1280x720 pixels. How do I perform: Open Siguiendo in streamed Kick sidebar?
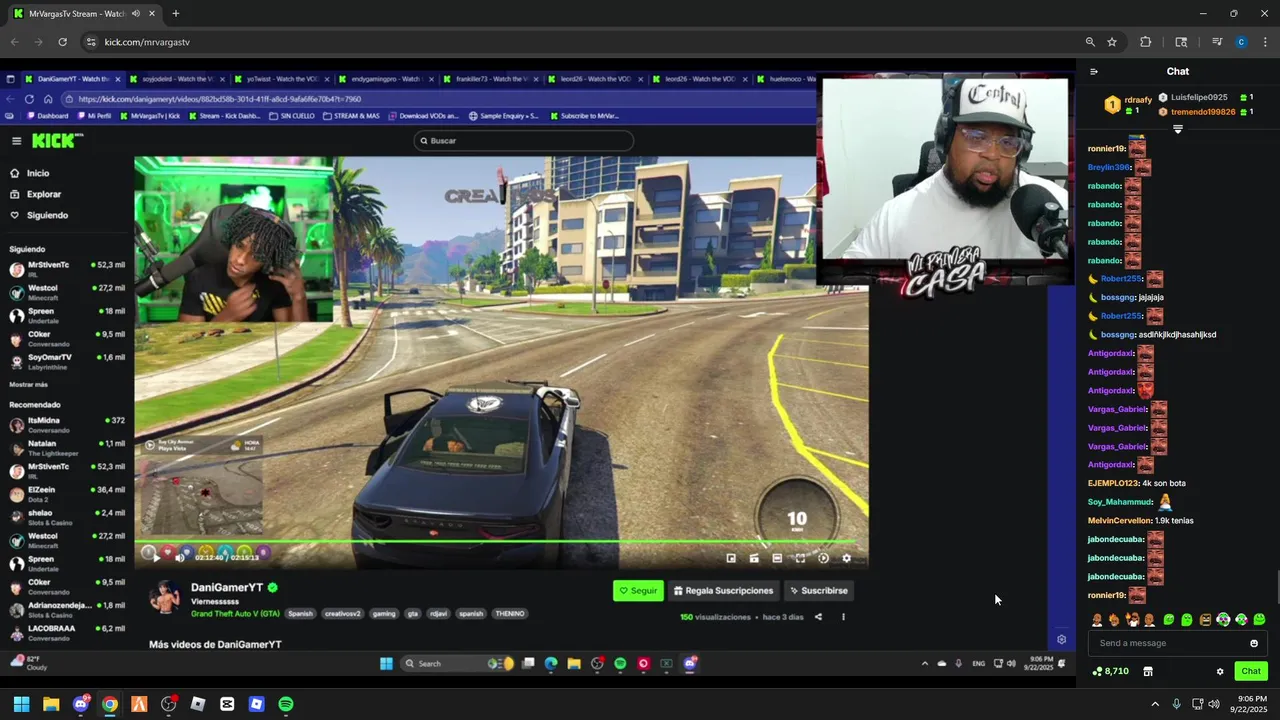[40, 215]
